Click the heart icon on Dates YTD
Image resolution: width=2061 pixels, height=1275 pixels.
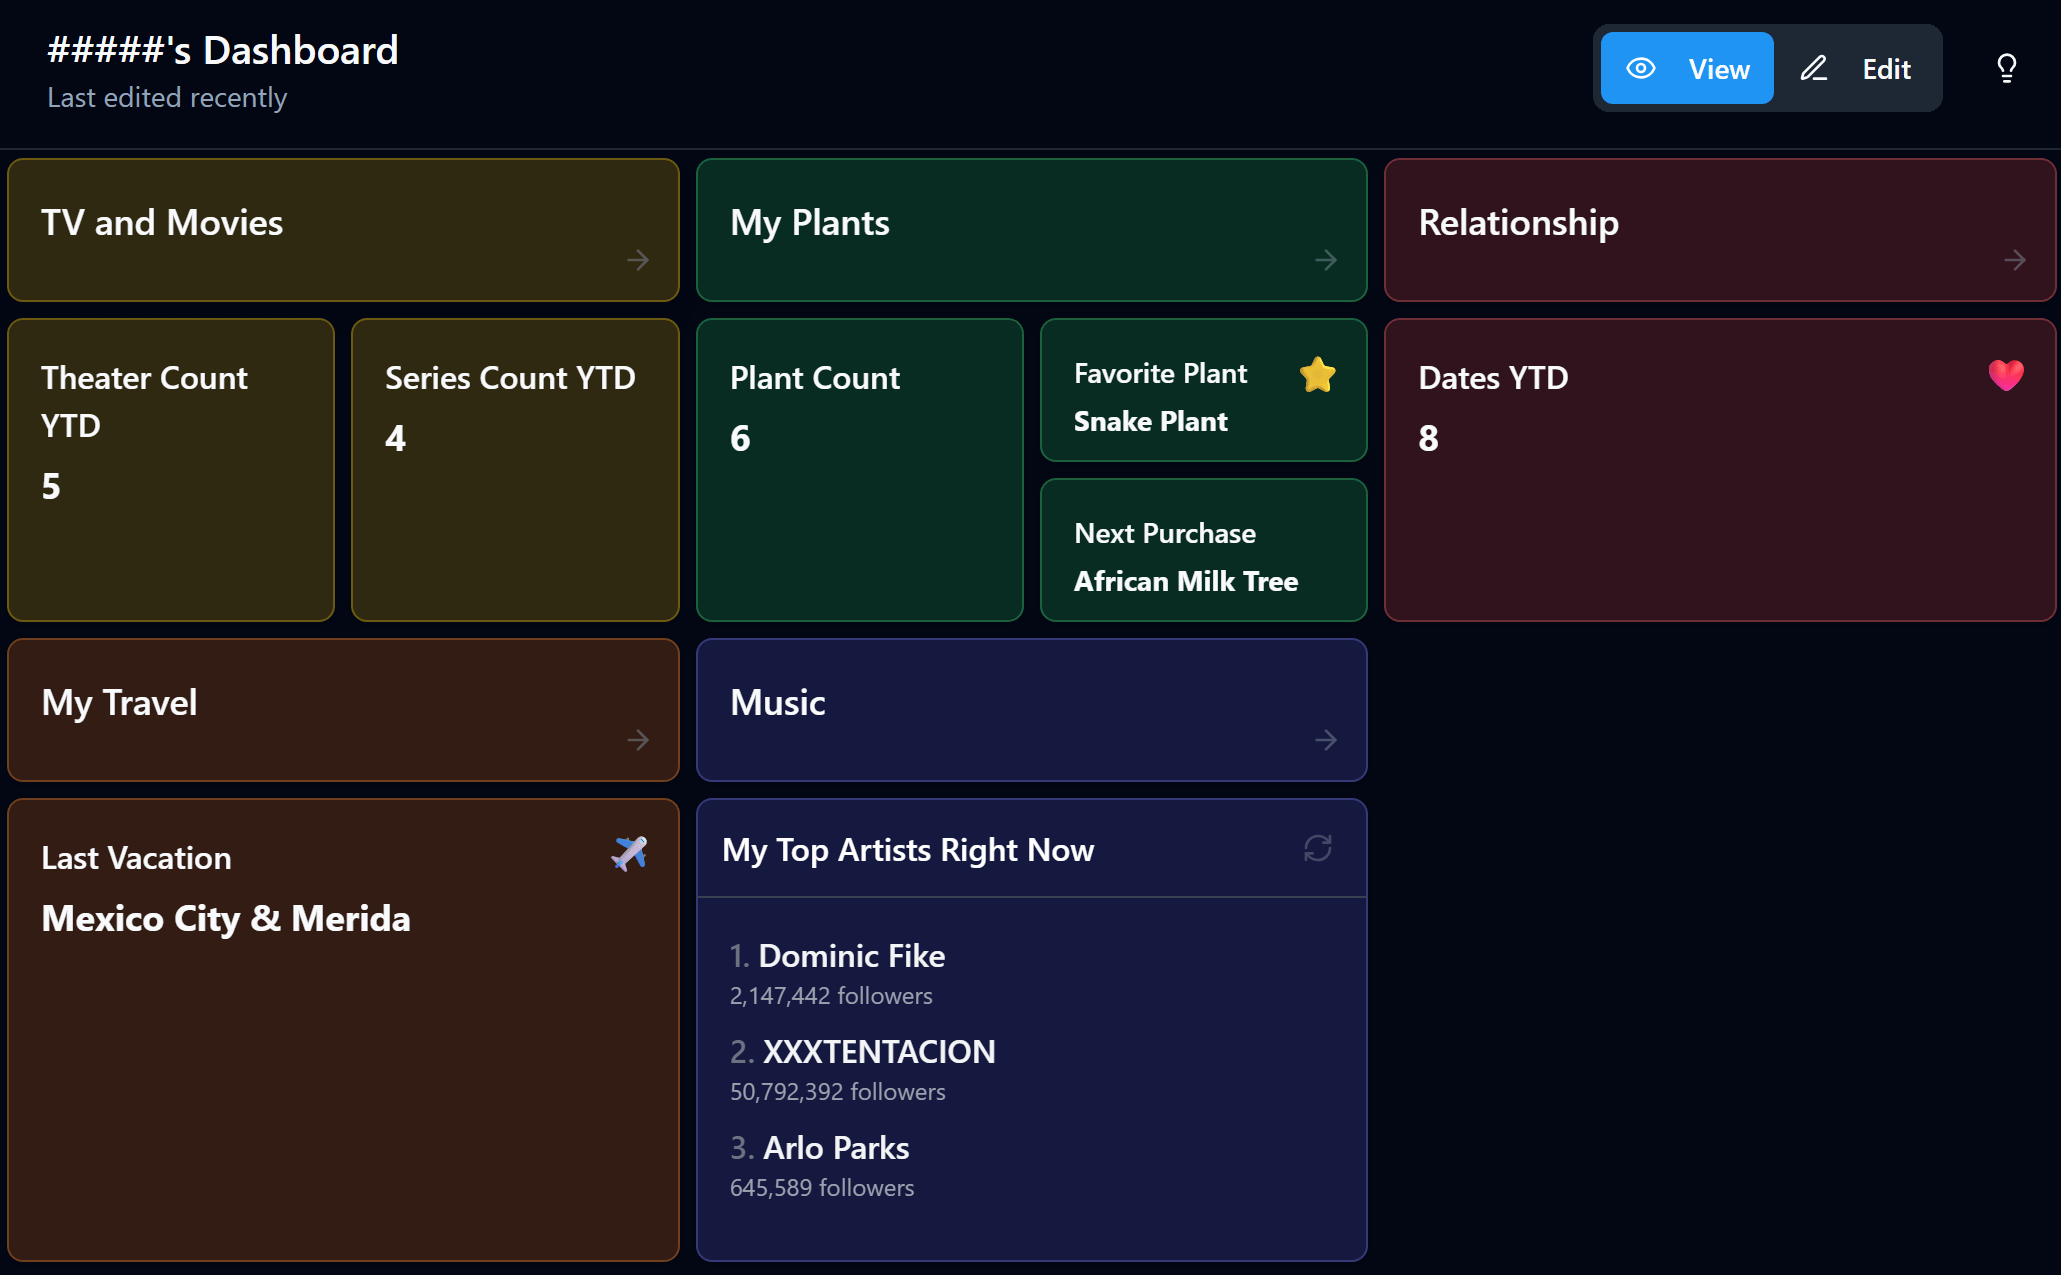[2006, 375]
